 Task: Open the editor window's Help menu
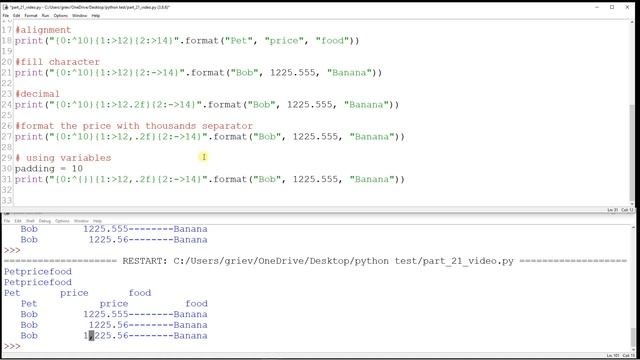point(96,16)
